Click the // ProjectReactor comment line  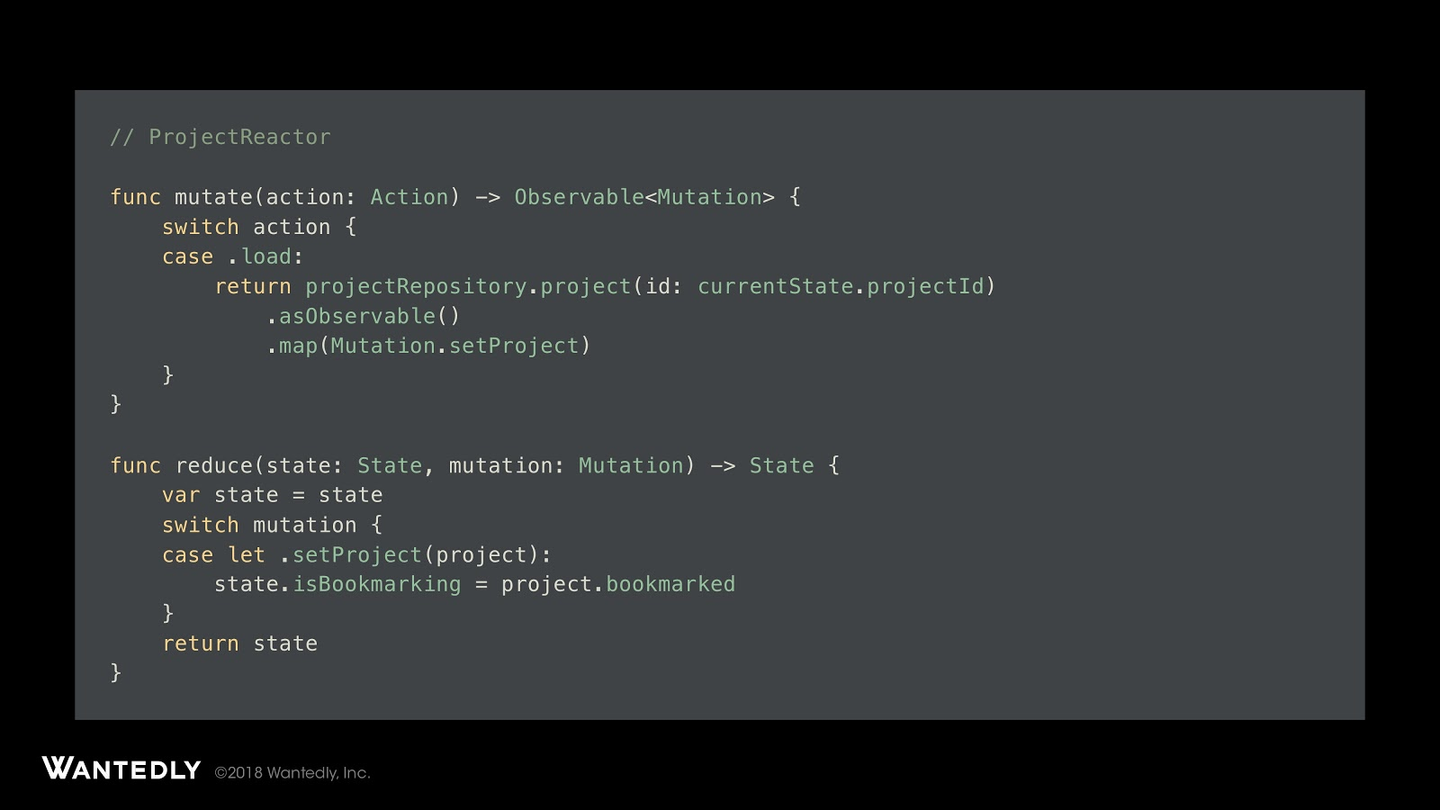pyautogui.click(x=220, y=137)
